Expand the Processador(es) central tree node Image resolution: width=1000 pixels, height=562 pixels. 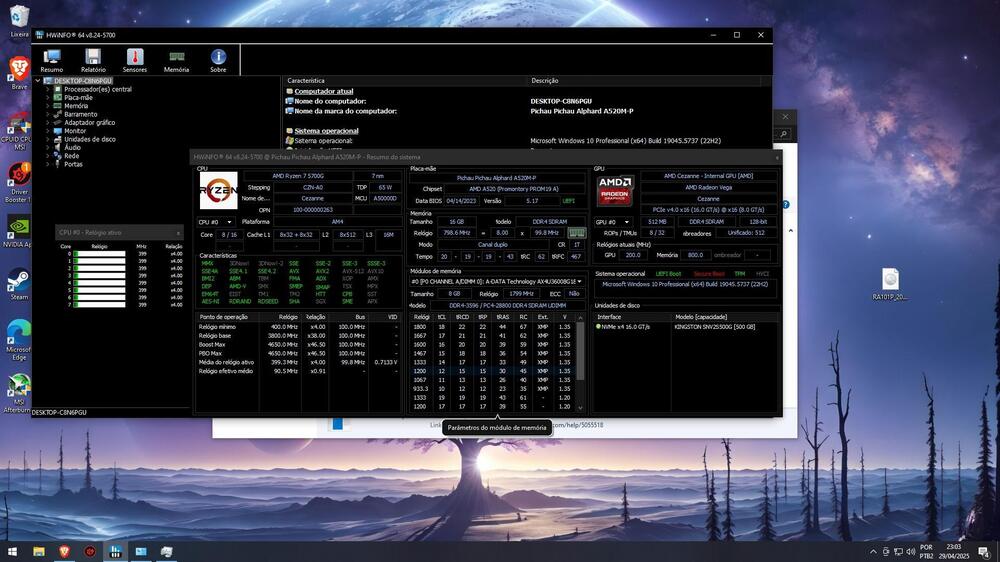[x=47, y=89]
